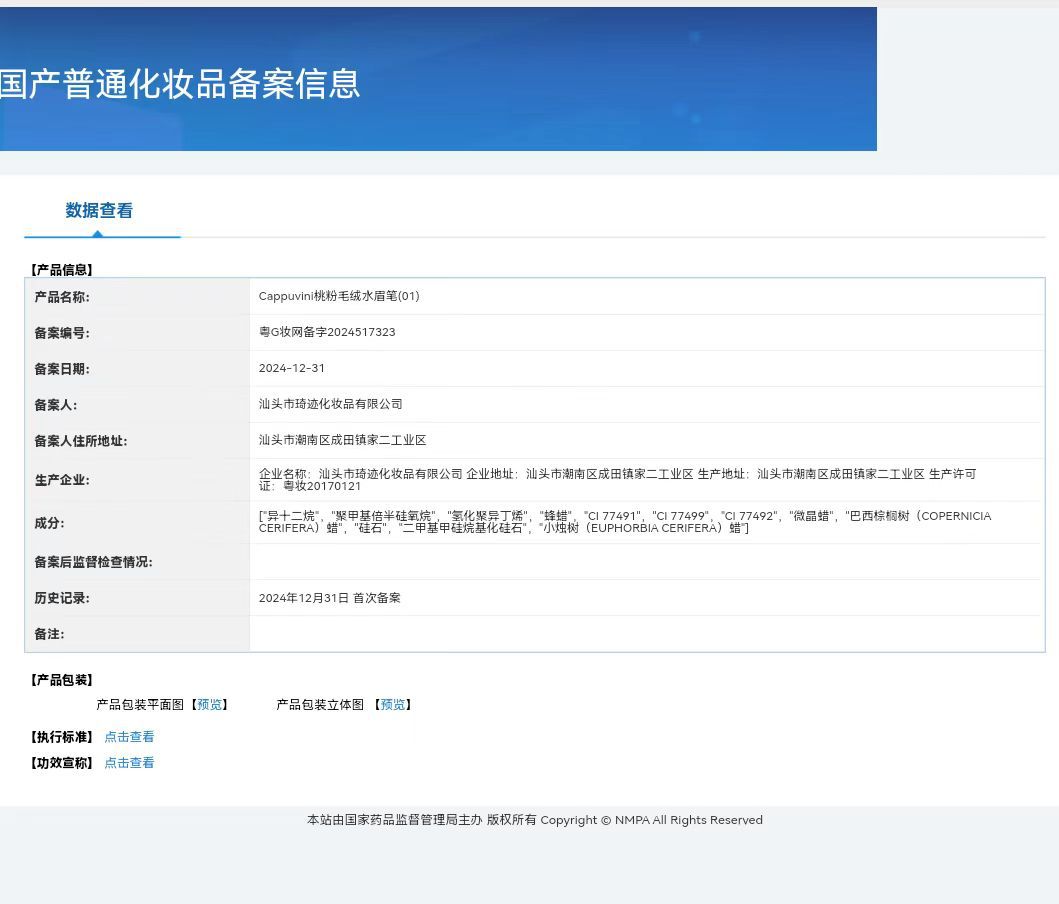
Task: Click the 产品名称 row label
Action: coord(61,297)
